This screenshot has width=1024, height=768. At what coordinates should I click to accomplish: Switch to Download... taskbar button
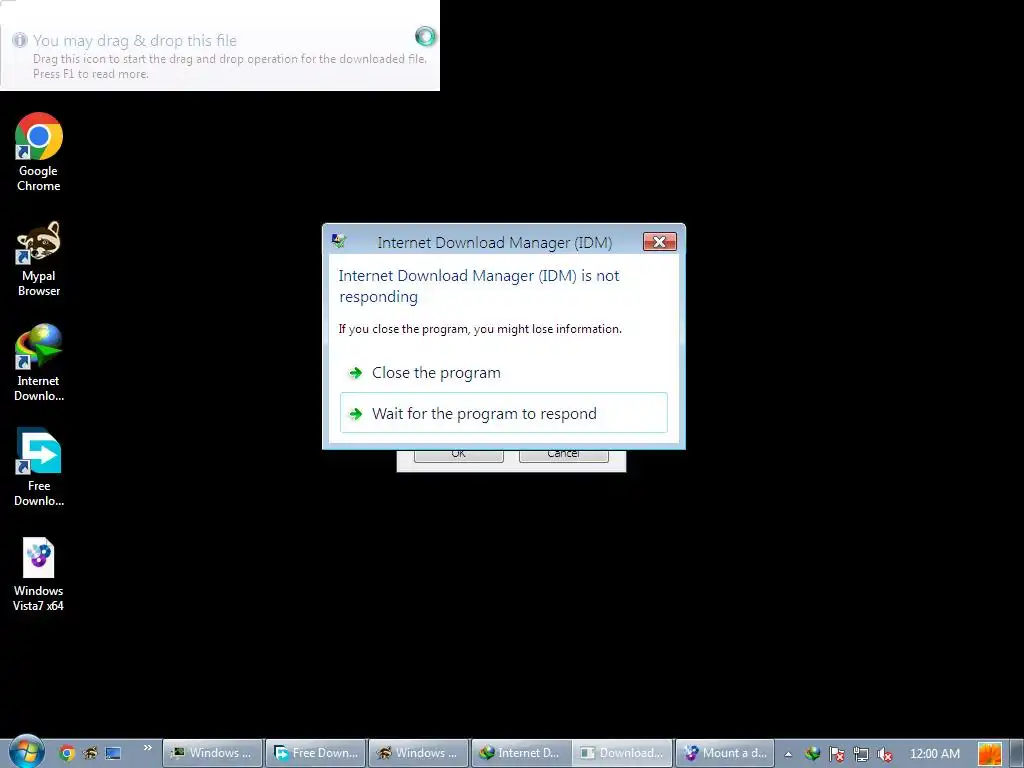point(623,753)
